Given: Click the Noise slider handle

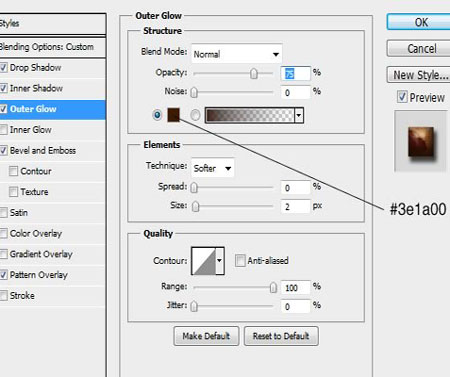Looking at the screenshot, I should (x=194, y=92).
